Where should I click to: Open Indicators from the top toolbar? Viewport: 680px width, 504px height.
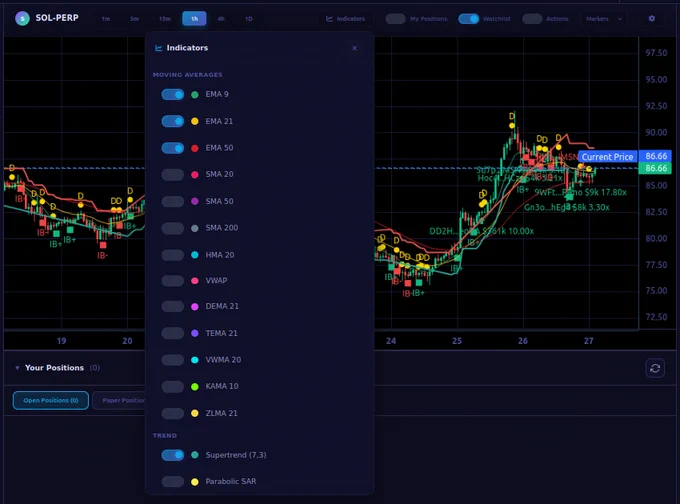pyautogui.click(x=346, y=19)
